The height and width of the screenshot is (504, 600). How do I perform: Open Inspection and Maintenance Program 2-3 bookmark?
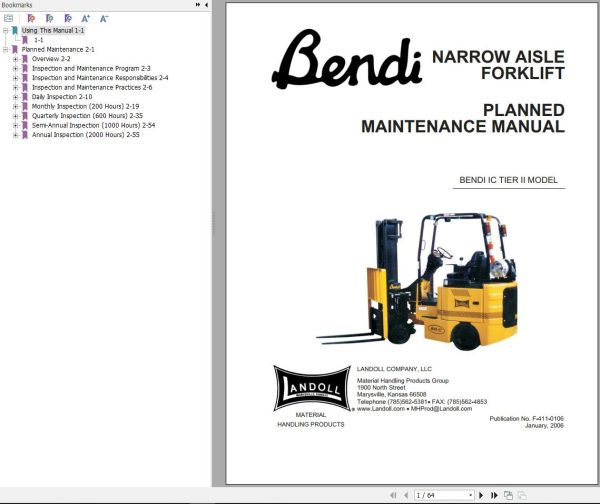click(91, 69)
